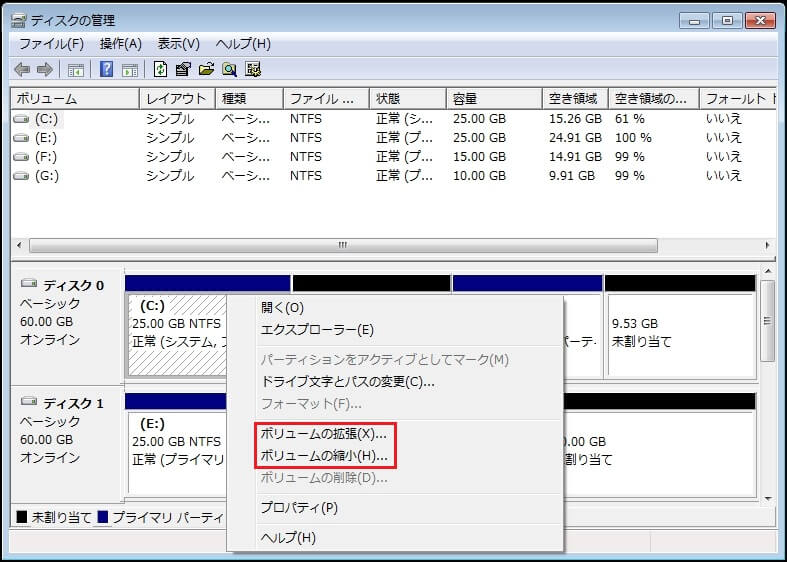The image size is (787, 562).
Task: Click the 15.00 GB capacity cell
Action: [x=479, y=157]
